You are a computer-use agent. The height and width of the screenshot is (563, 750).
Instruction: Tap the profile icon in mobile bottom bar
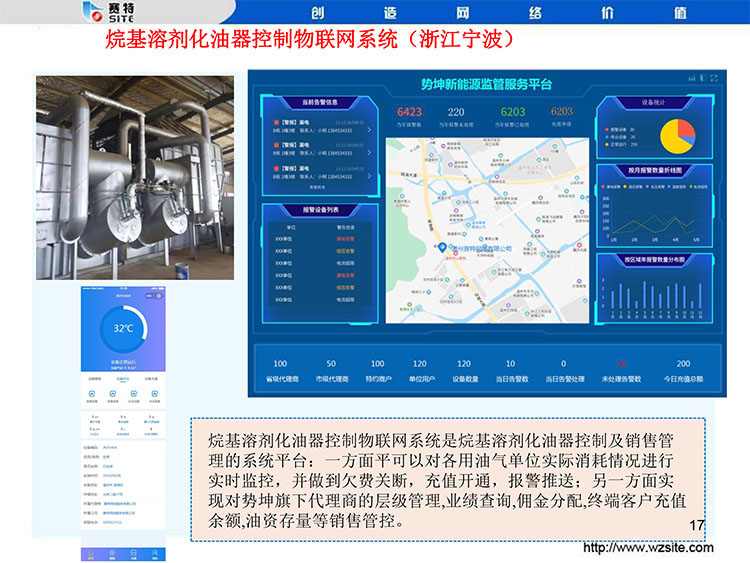point(156,554)
